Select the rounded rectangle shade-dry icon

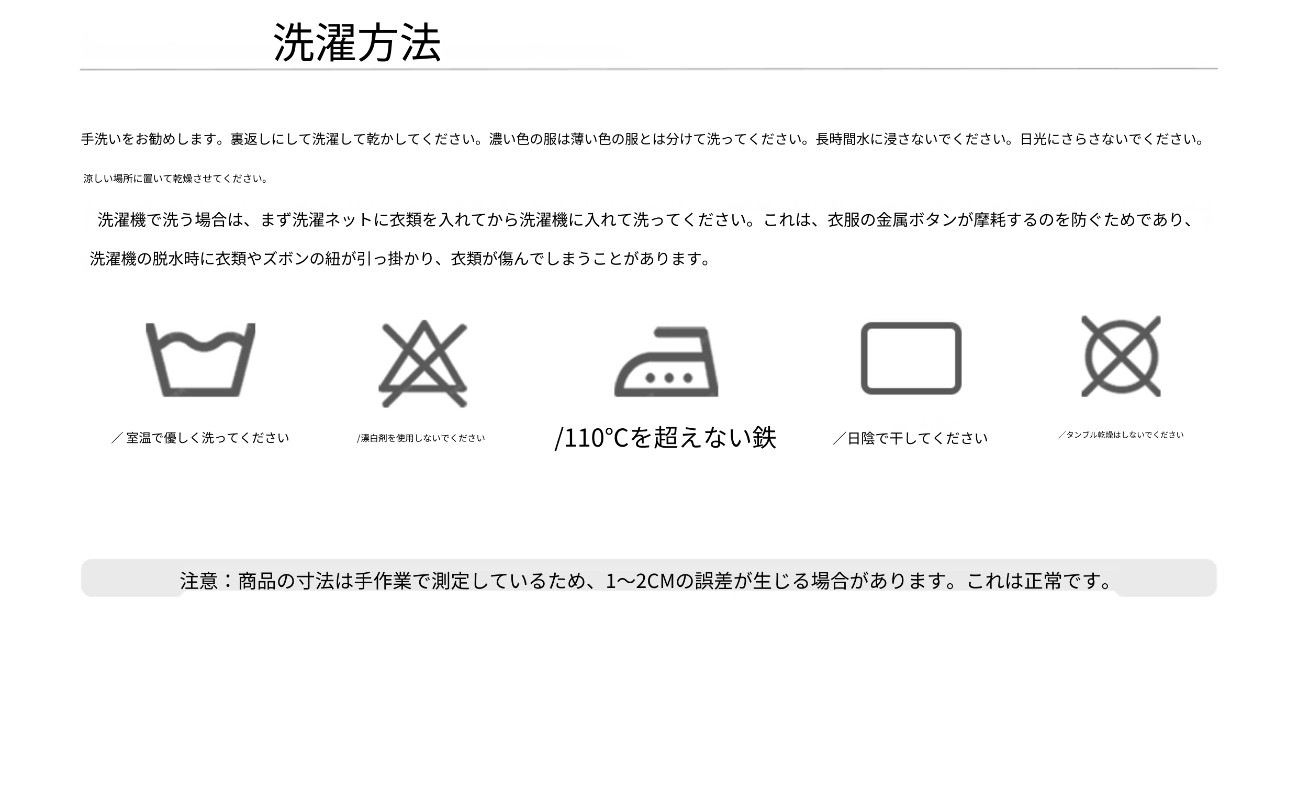[911, 358]
